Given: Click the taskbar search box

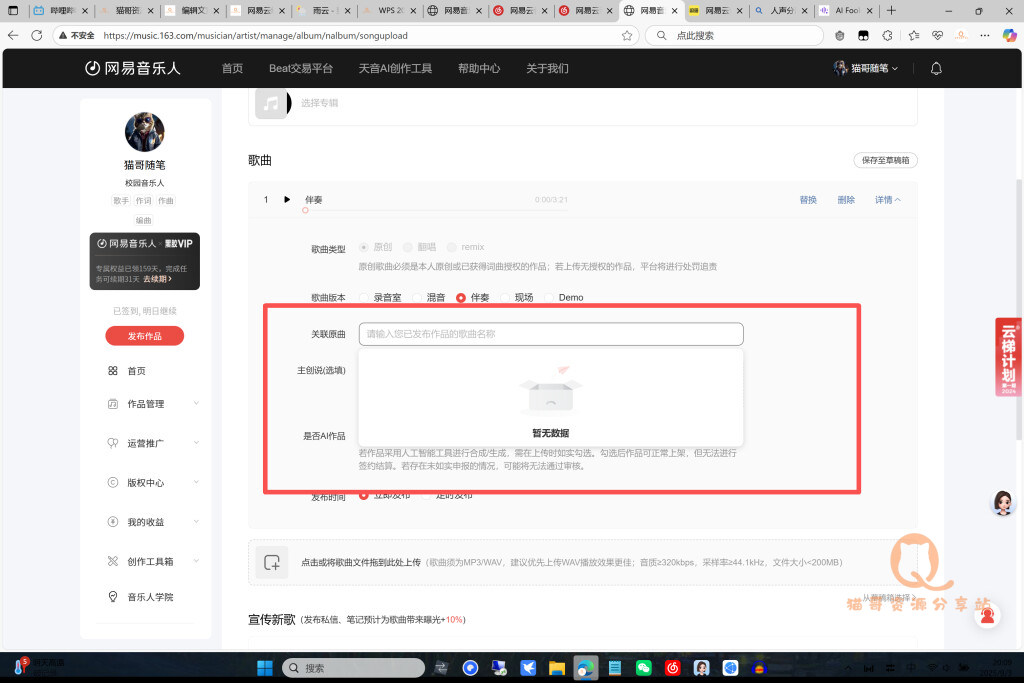Looking at the screenshot, I should point(353,668).
